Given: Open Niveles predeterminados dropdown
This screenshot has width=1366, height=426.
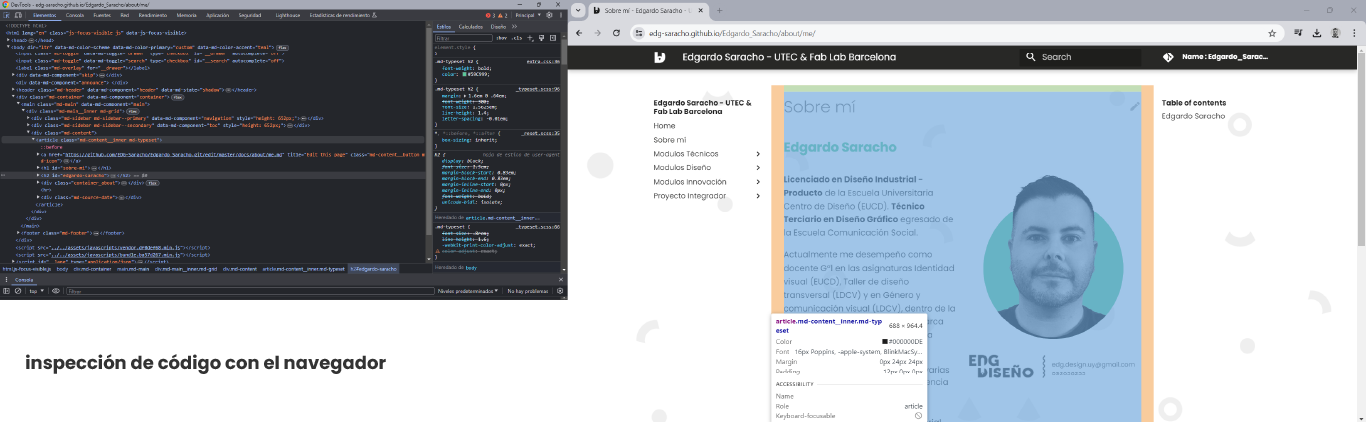Looking at the screenshot, I should click(467, 291).
